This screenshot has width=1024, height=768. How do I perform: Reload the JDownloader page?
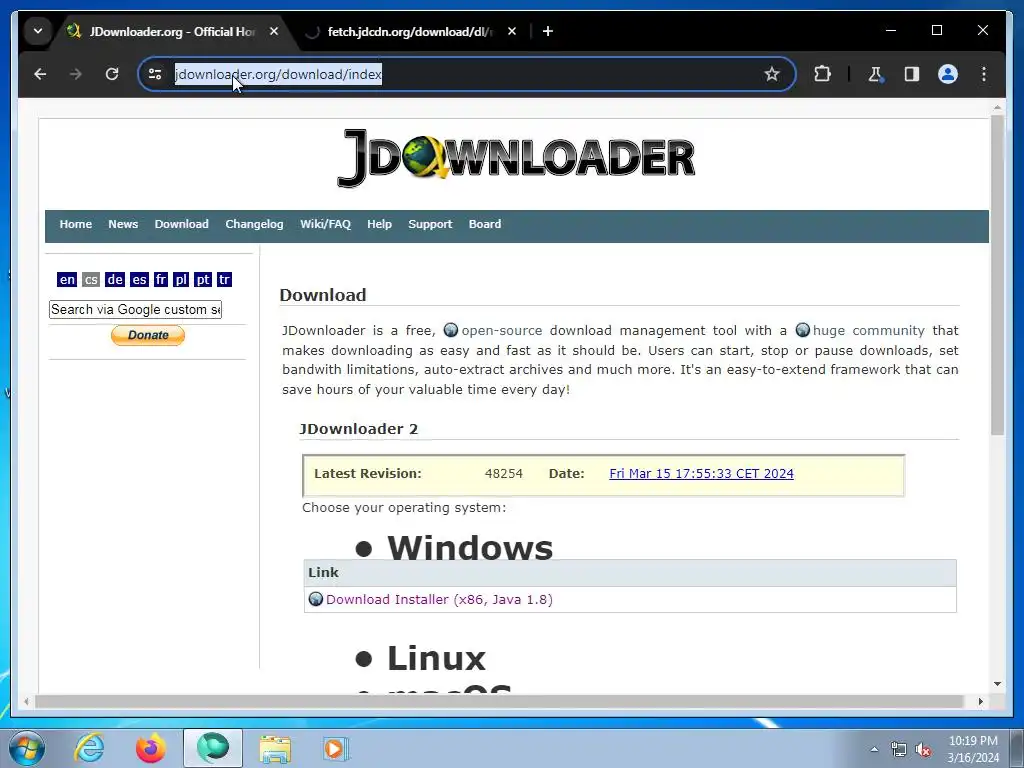pos(112,74)
